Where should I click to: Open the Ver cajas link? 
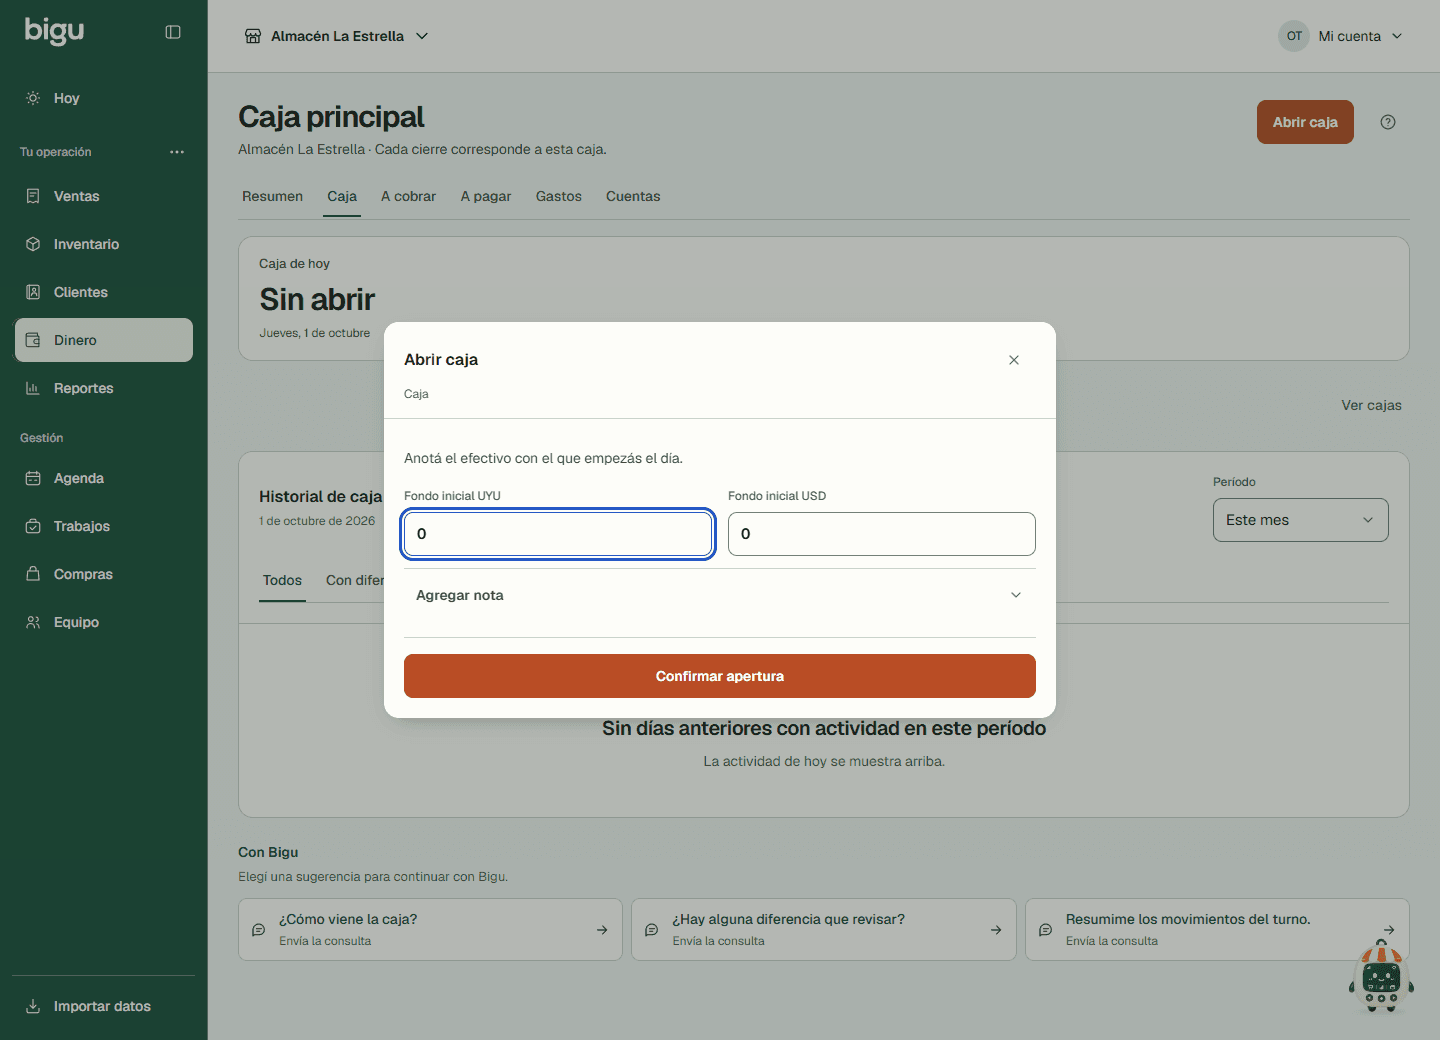click(x=1371, y=405)
